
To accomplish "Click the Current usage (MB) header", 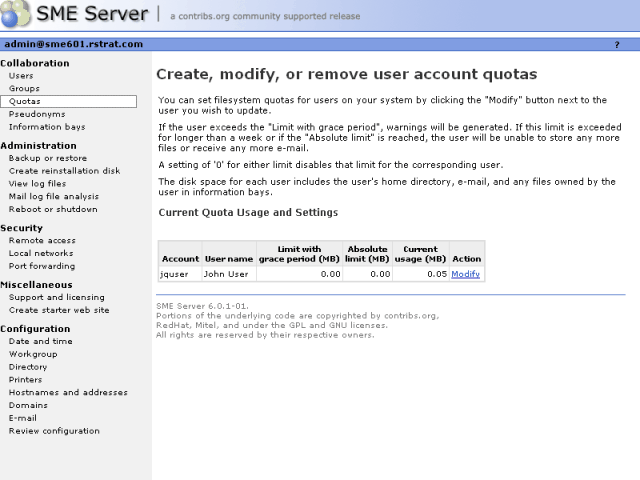I will [x=420, y=254].
